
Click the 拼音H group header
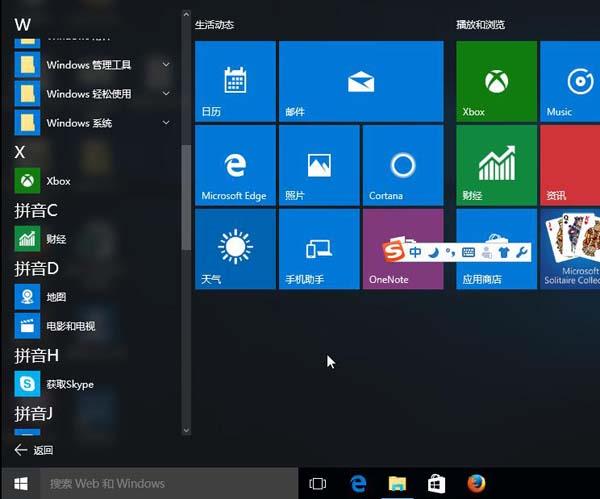pos(36,355)
